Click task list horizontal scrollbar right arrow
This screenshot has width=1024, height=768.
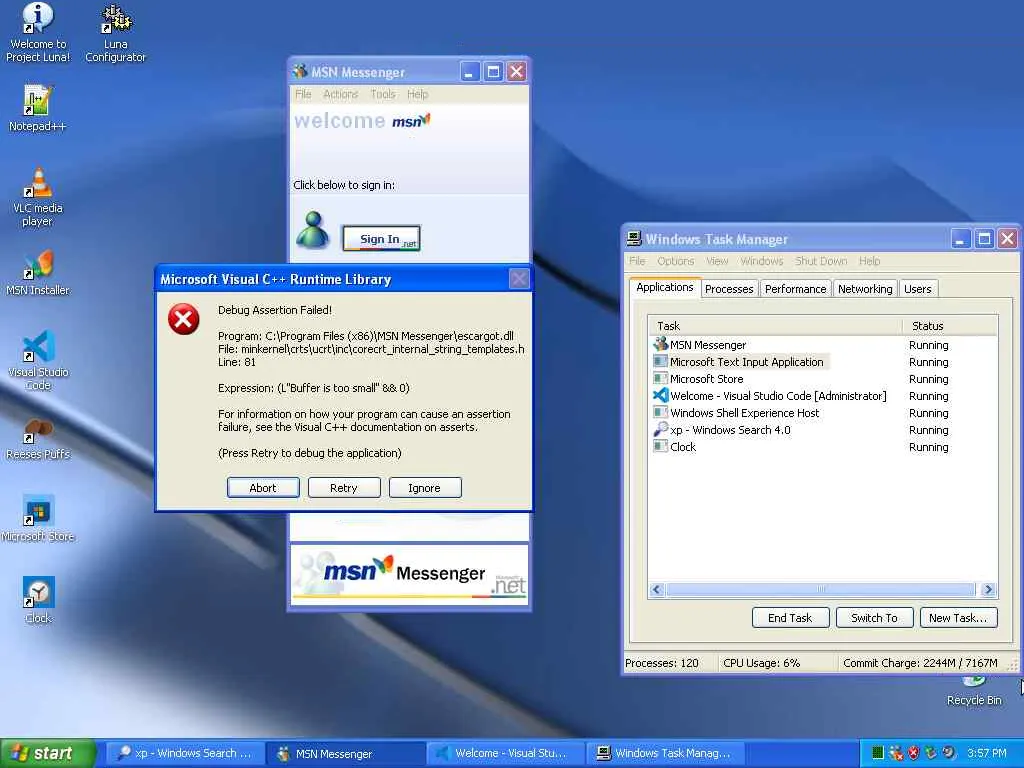point(989,590)
